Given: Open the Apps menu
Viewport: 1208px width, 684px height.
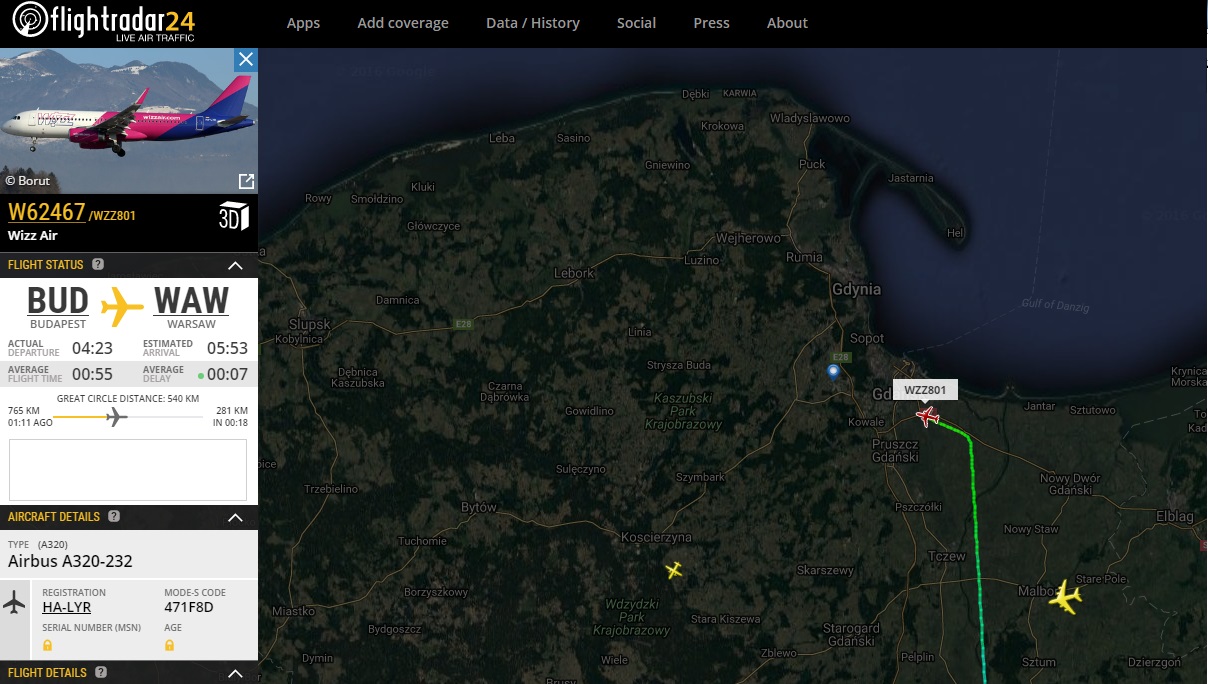Looking at the screenshot, I should [303, 23].
